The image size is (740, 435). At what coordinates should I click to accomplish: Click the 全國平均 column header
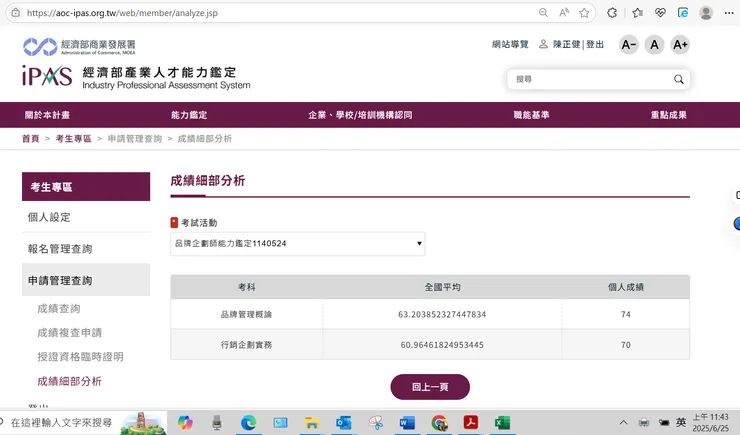pyautogui.click(x=442, y=287)
